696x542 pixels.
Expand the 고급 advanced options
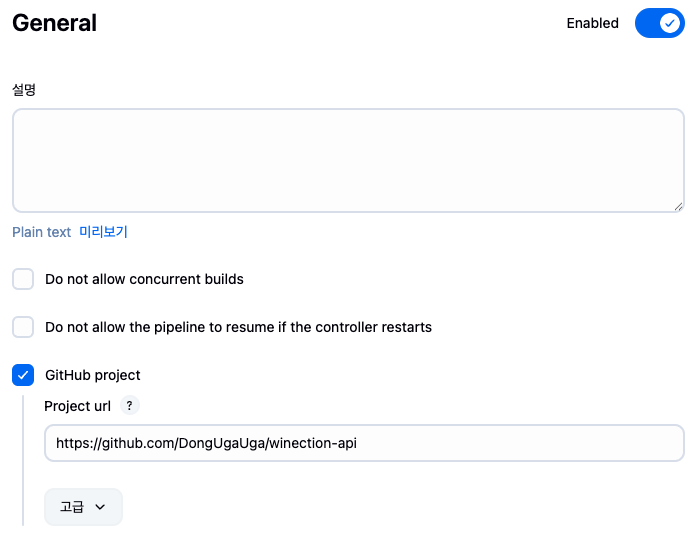click(83, 507)
